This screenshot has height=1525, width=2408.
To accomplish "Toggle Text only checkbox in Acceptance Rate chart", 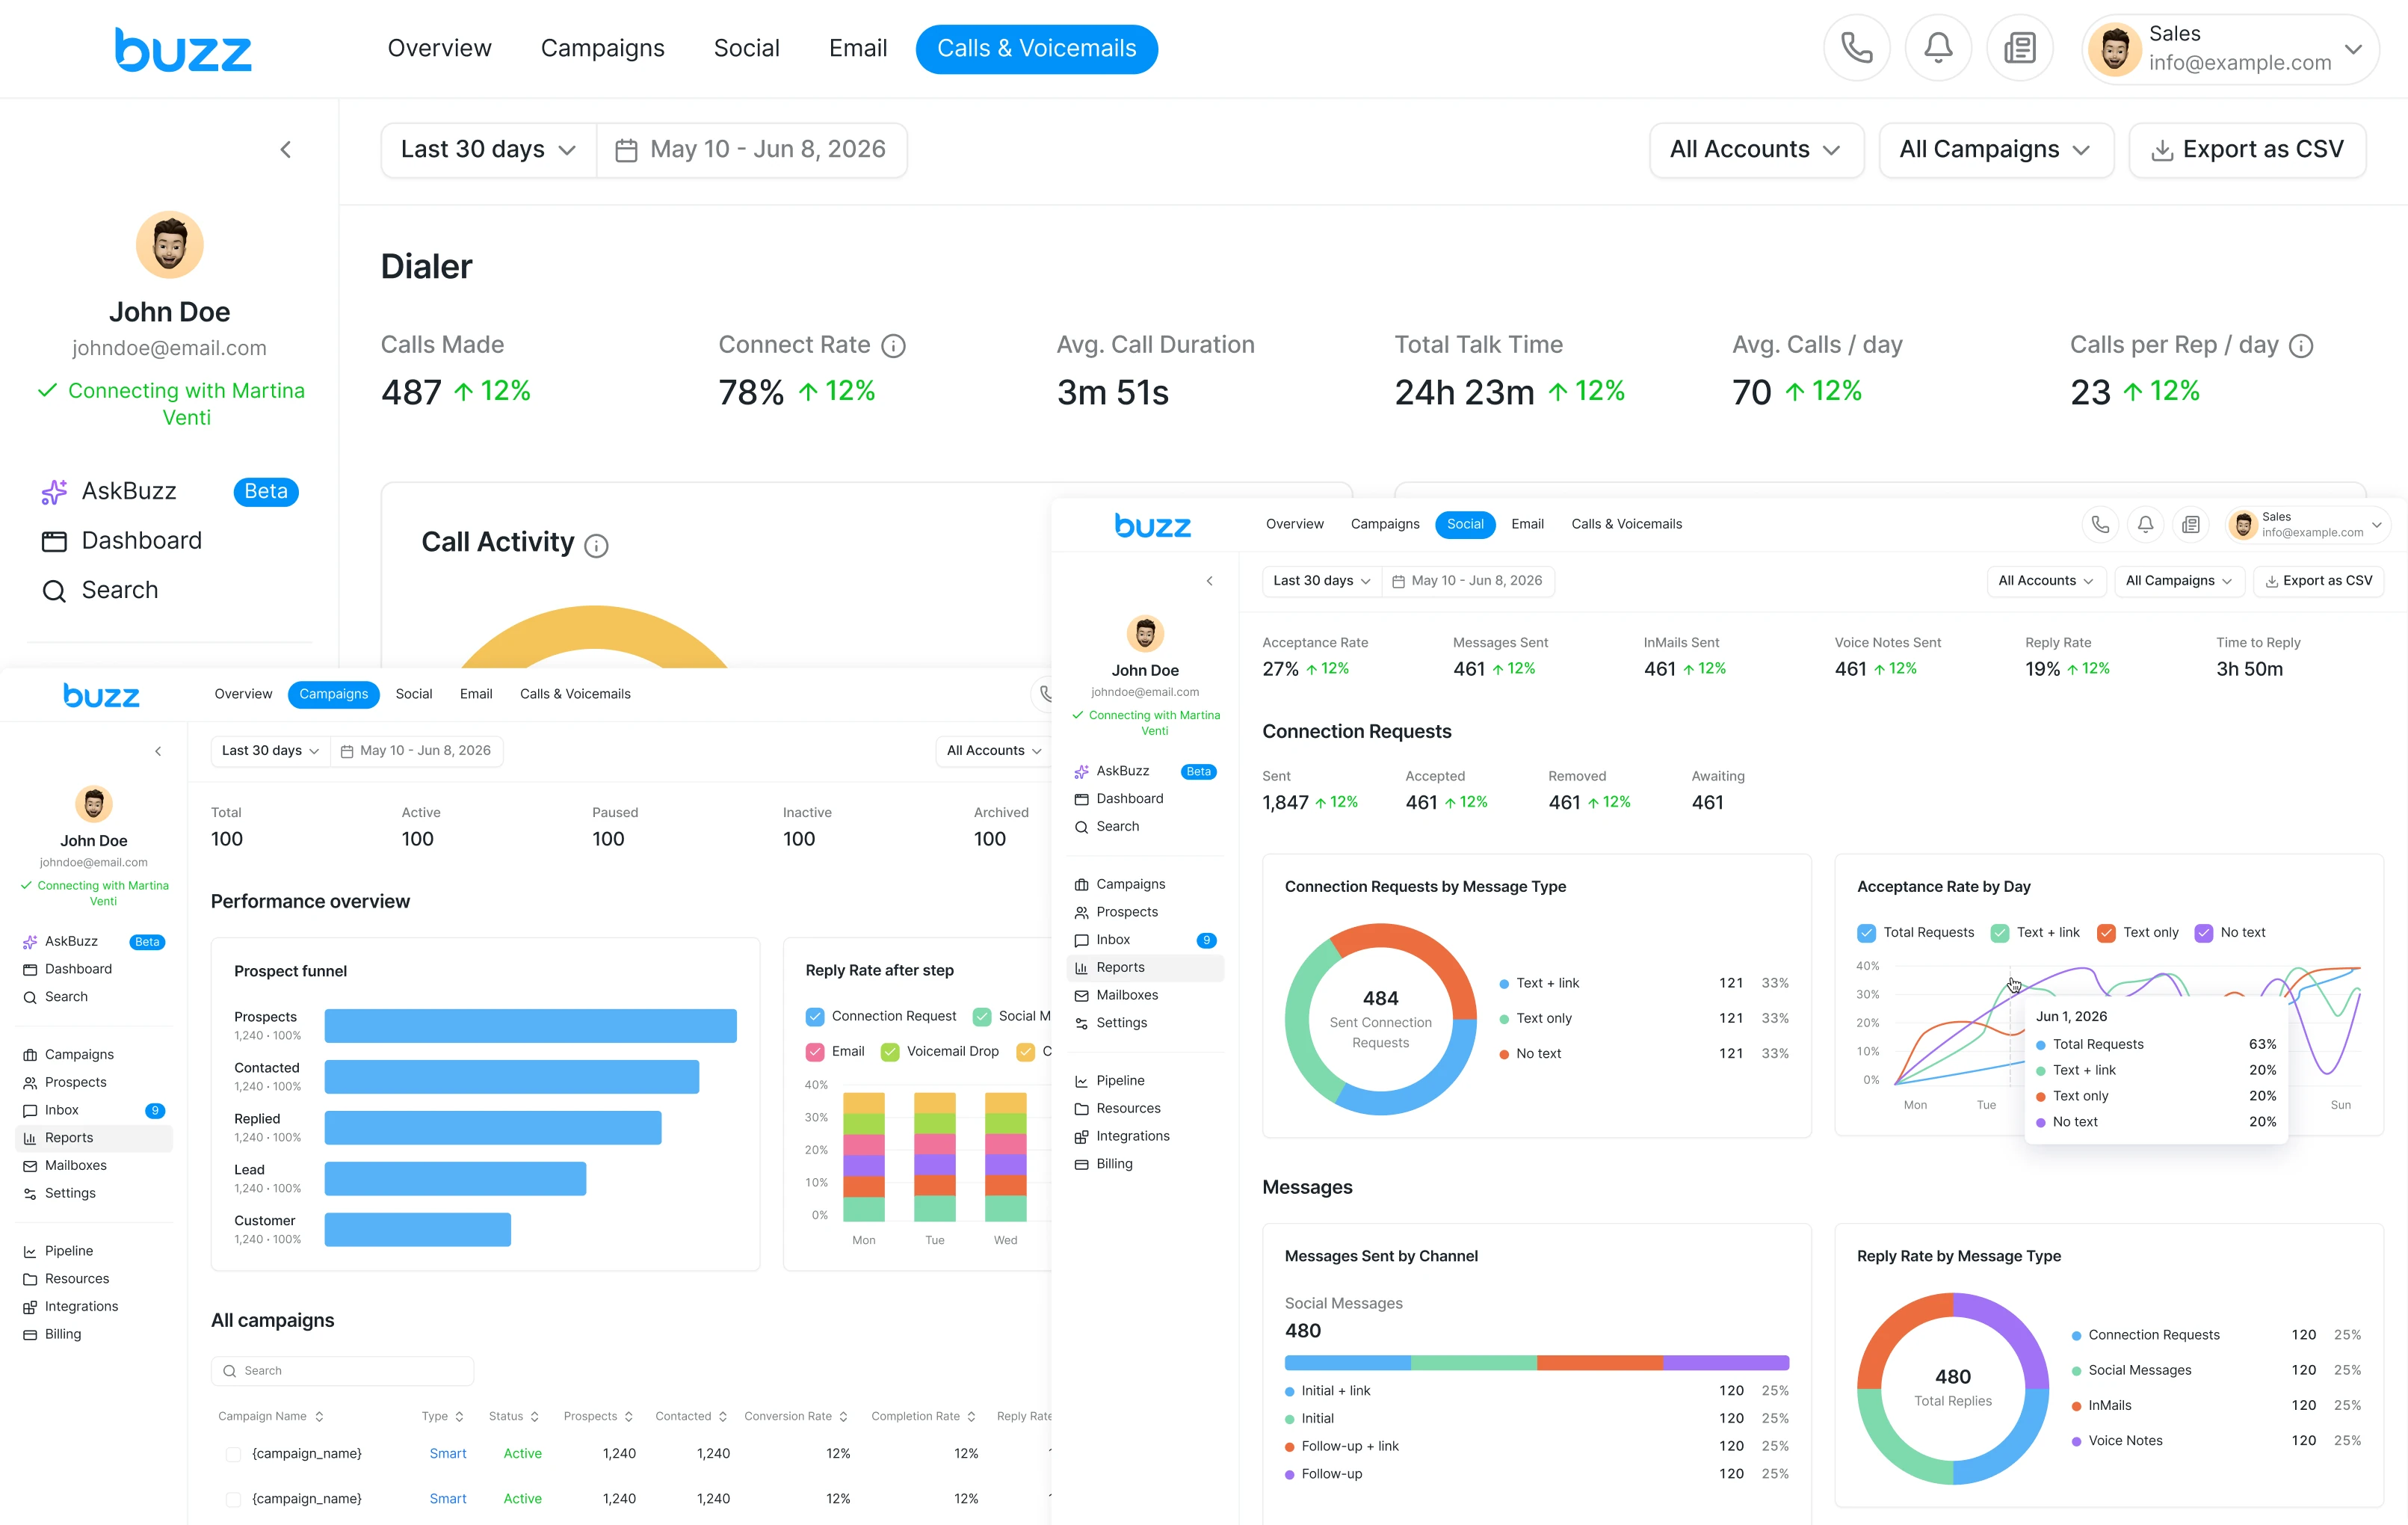I will (x=2106, y=933).
